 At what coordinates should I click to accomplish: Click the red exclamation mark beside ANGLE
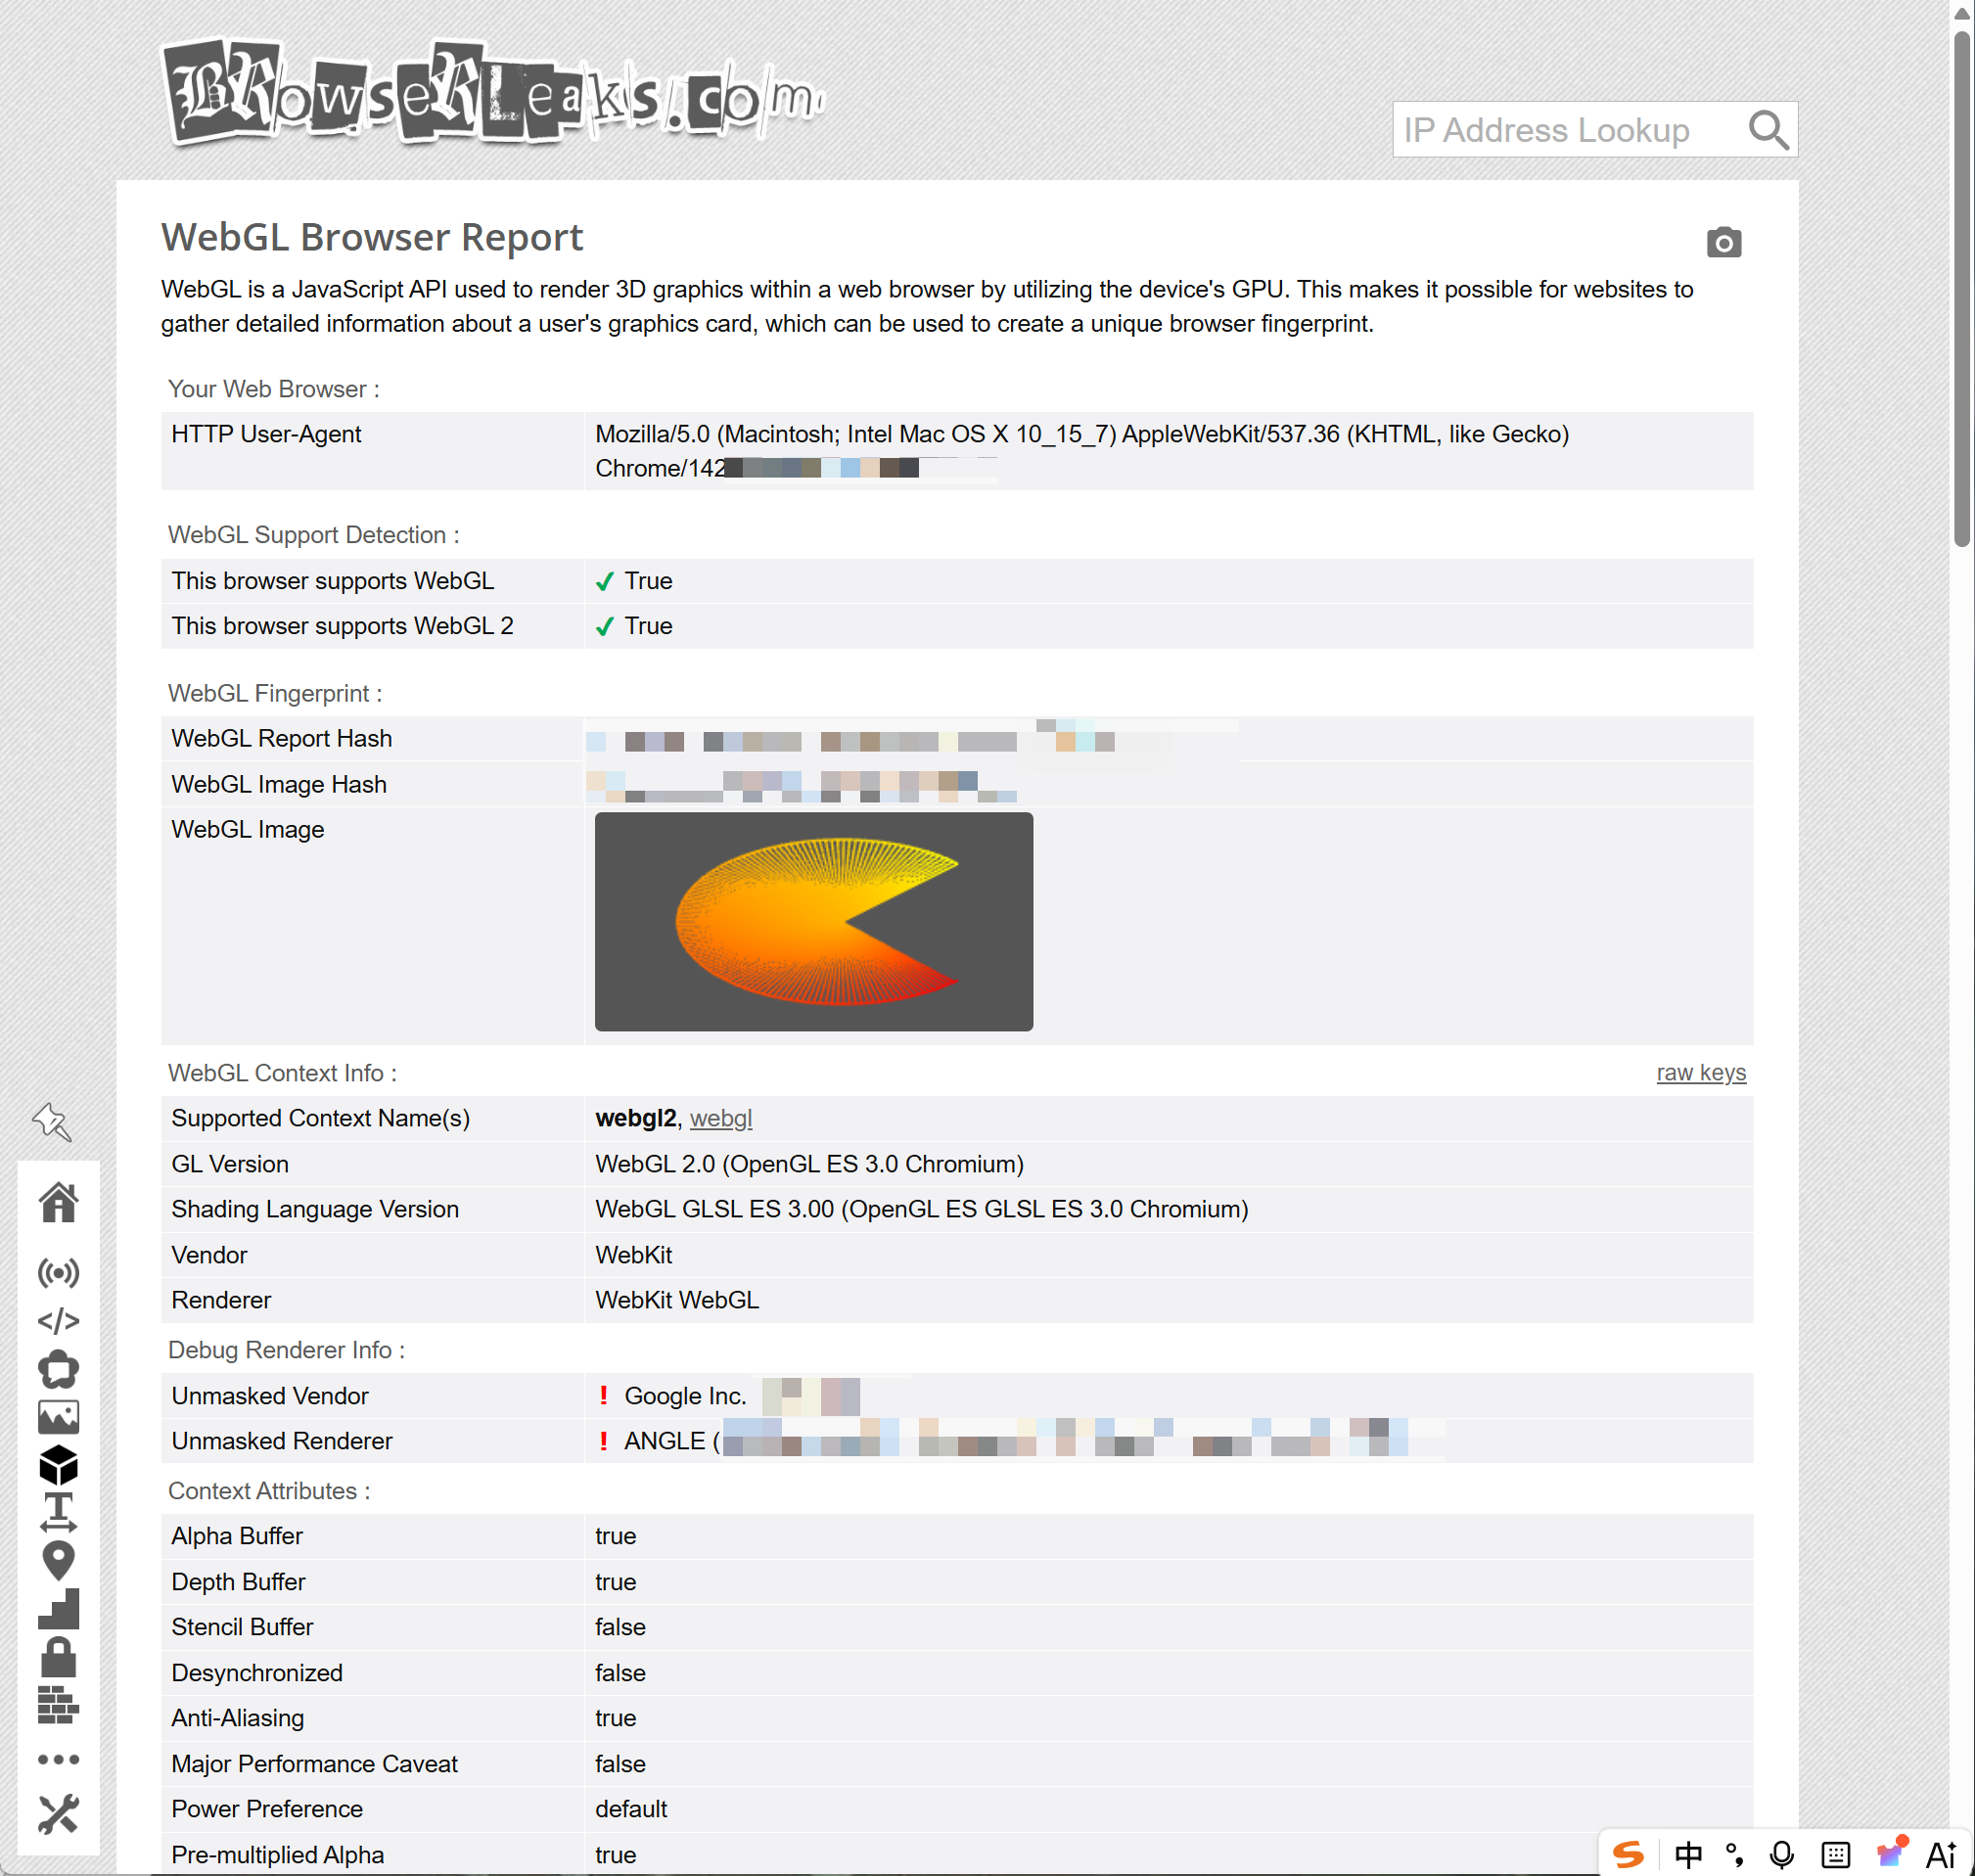point(604,1440)
